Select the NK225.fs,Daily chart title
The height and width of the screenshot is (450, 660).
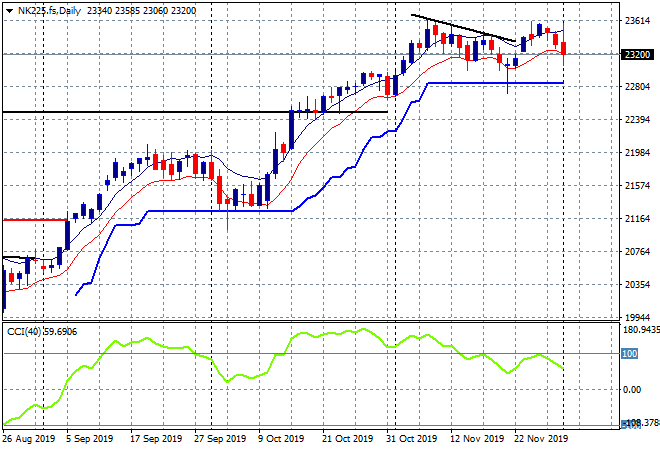point(49,11)
